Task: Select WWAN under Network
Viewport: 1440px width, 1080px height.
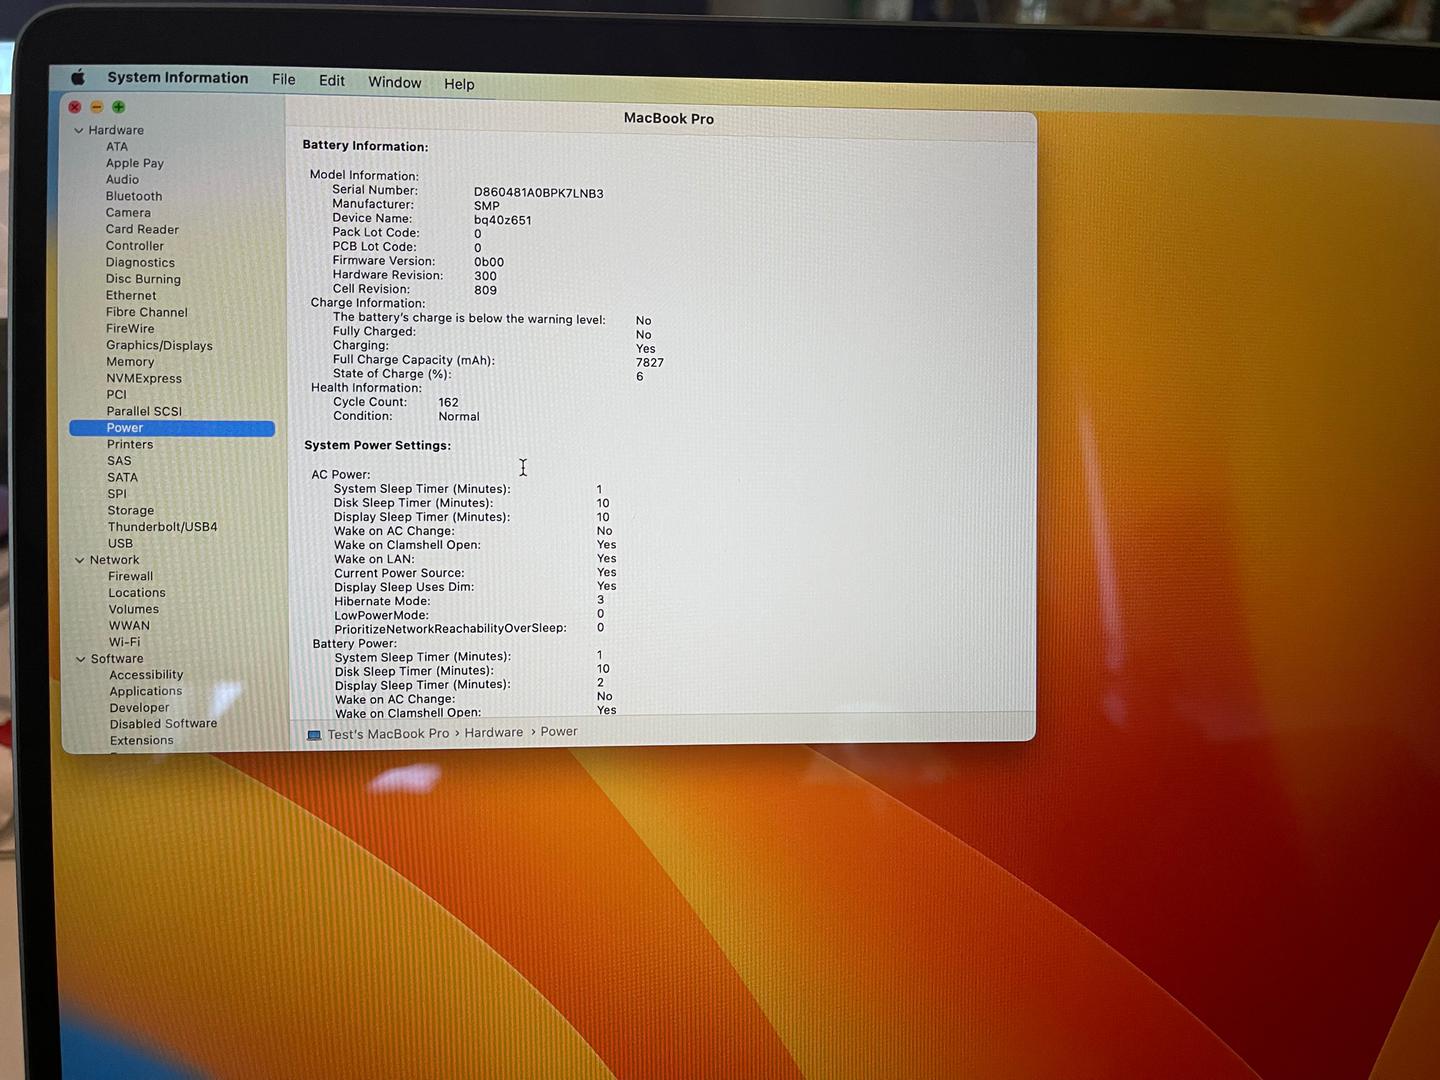Action: (x=130, y=626)
